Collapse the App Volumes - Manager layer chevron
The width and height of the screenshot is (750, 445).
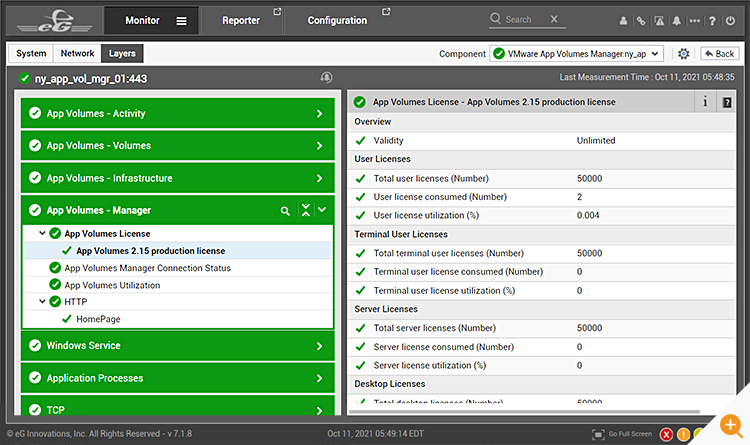[x=322, y=210]
